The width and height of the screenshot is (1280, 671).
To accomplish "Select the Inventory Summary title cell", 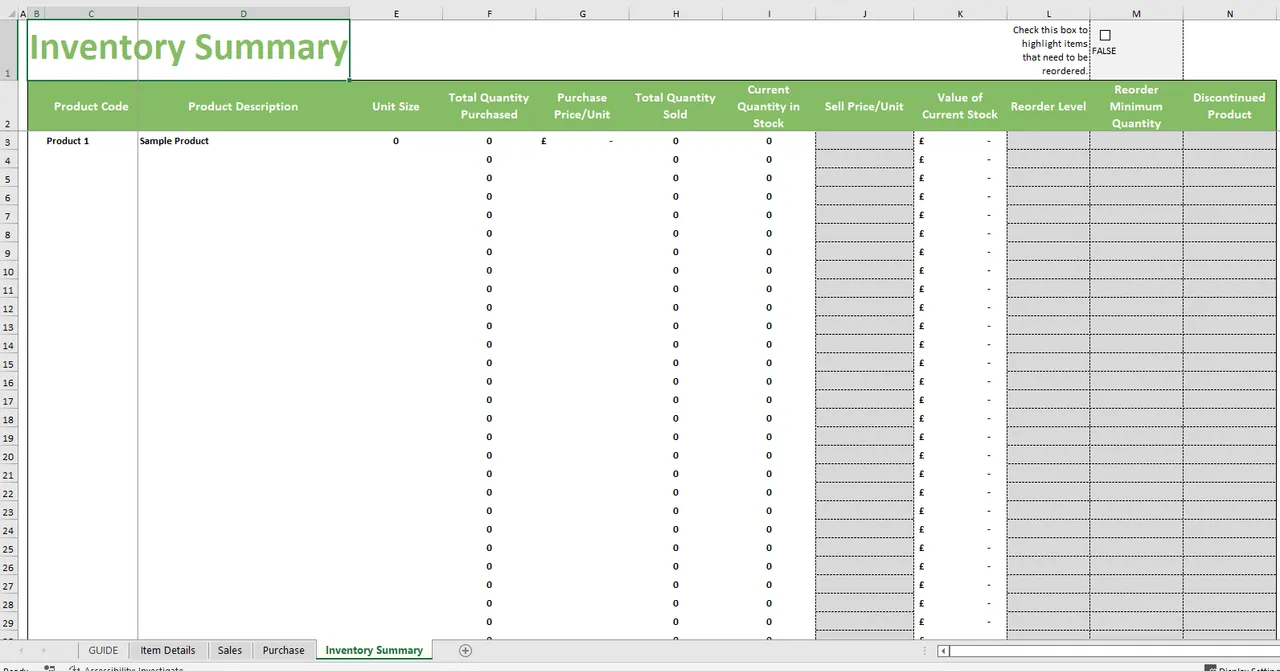I will click(x=188, y=46).
